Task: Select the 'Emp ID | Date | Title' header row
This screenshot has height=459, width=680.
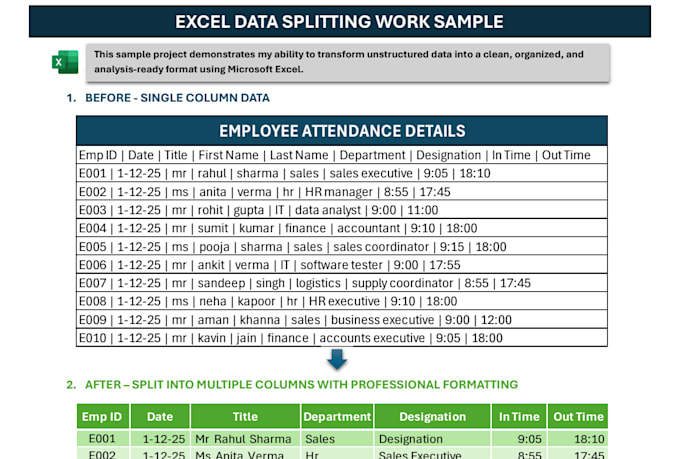Action: (342, 155)
